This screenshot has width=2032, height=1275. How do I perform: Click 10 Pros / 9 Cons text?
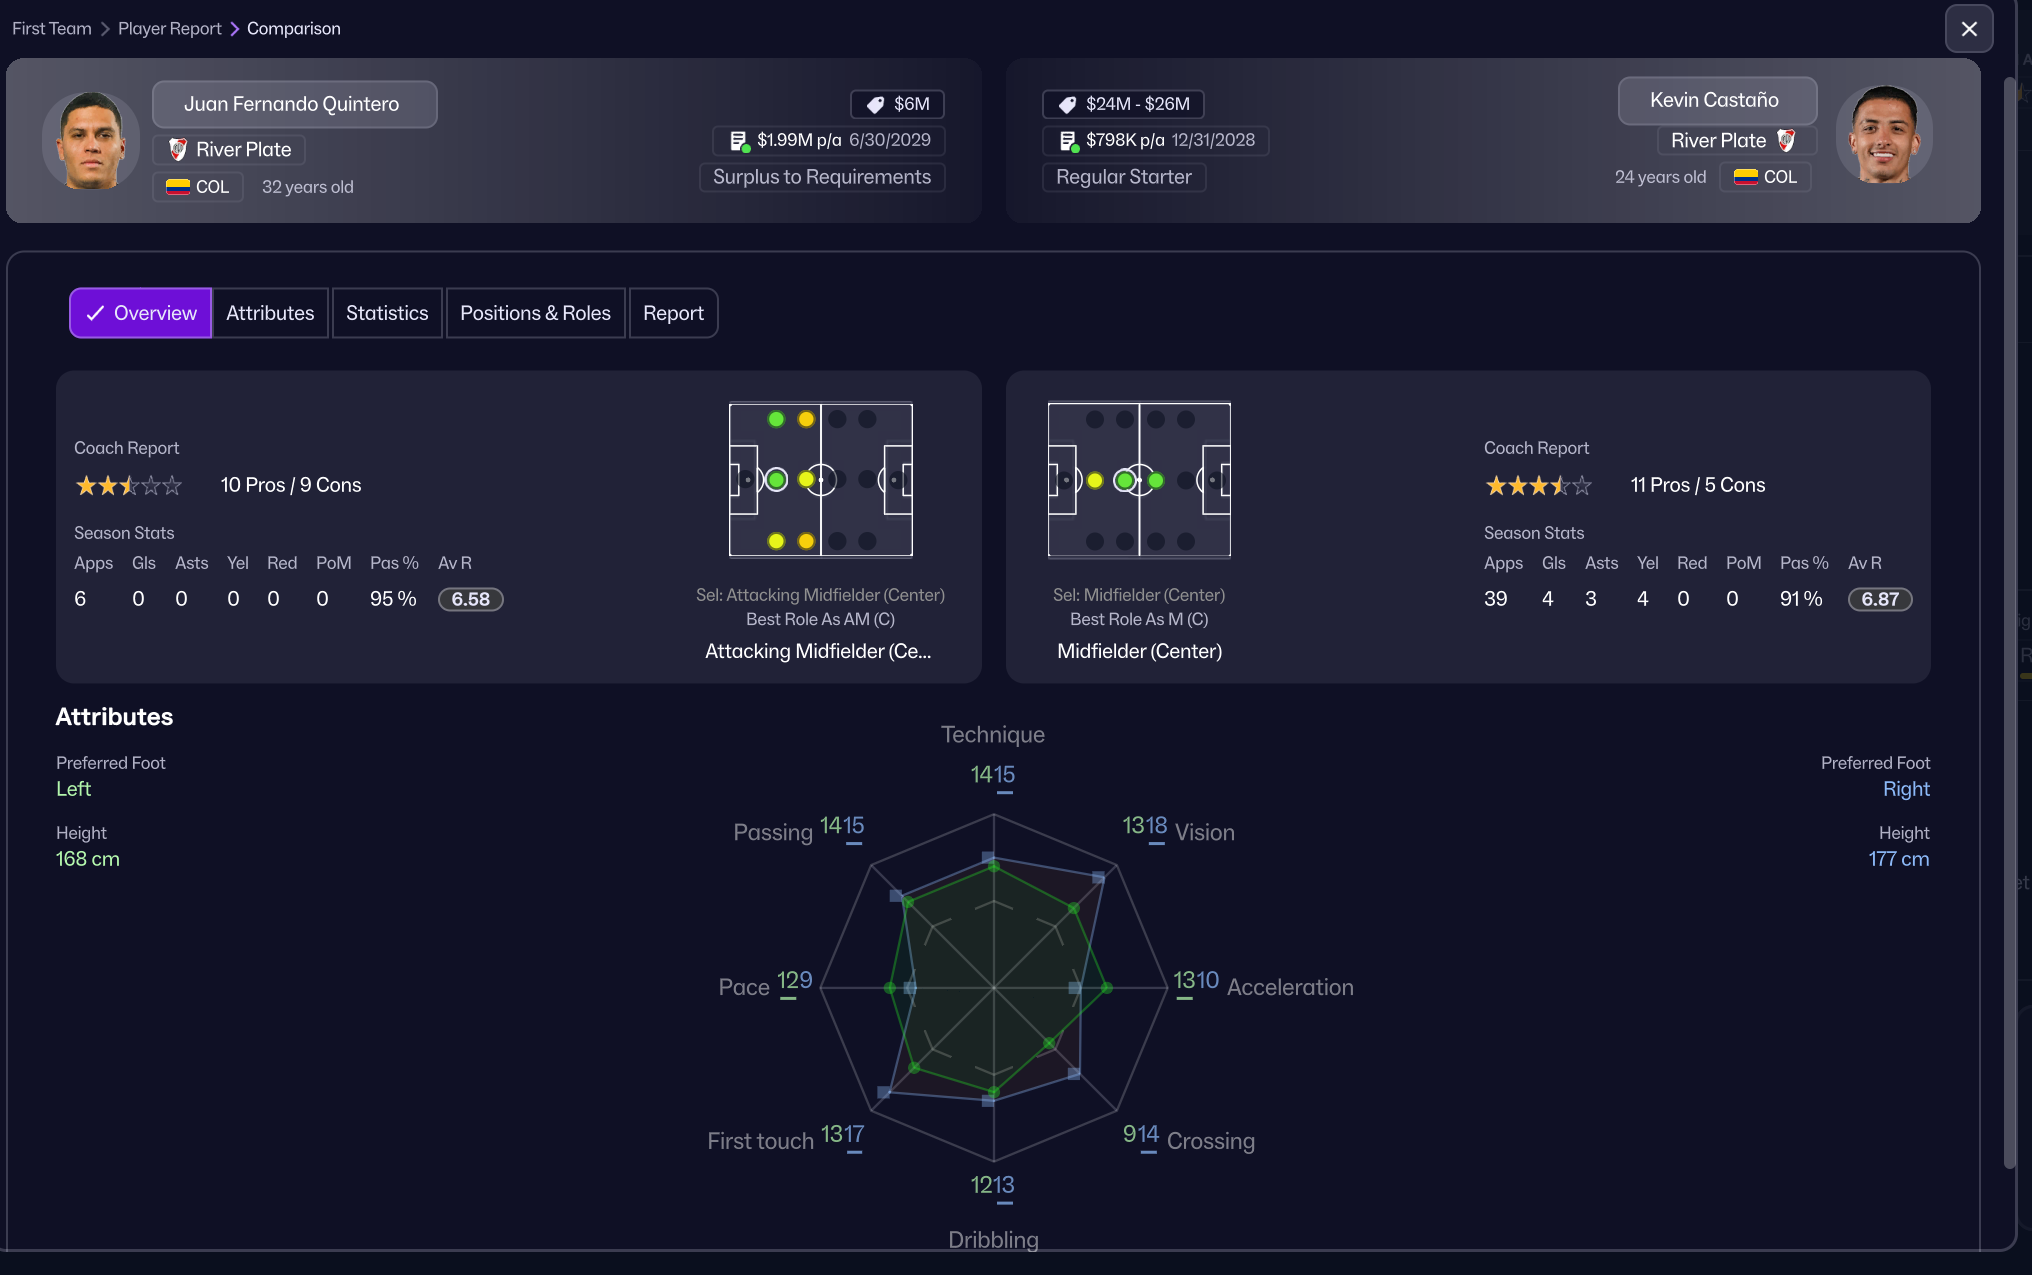tap(291, 485)
